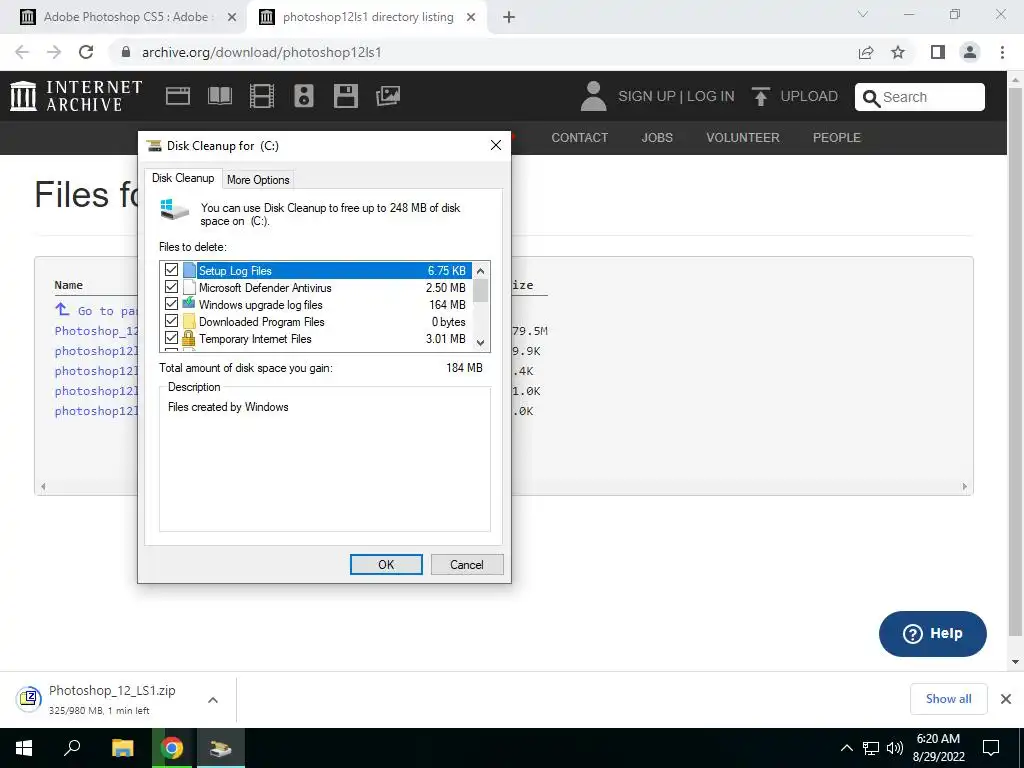Click the taskbar search magnifier
Image resolution: width=1024 pixels, height=768 pixels.
pyautogui.click(x=72, y=748)
